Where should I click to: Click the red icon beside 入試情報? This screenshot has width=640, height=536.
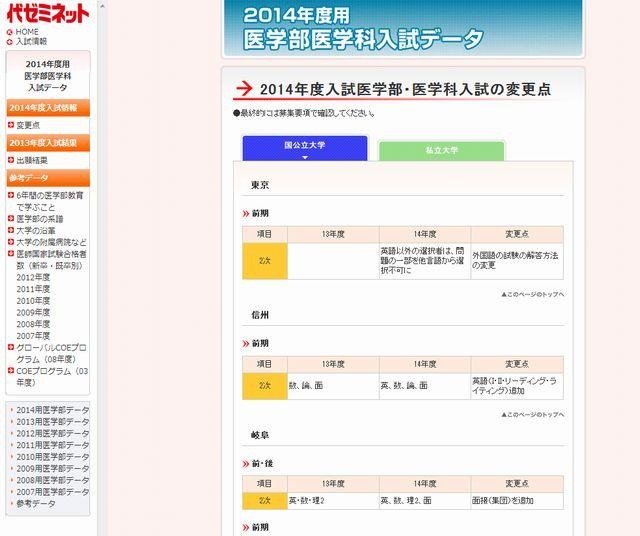coord(10,42)
